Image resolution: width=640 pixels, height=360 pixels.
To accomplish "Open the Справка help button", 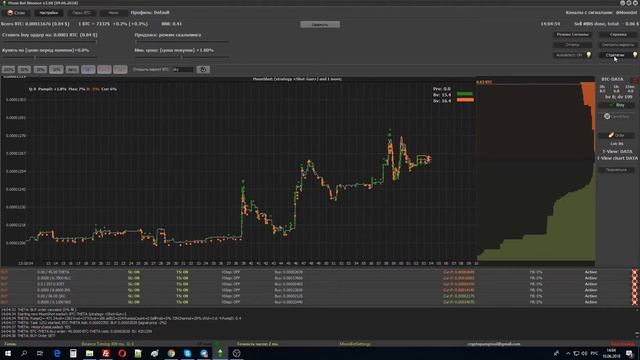I will click(618, 35).
